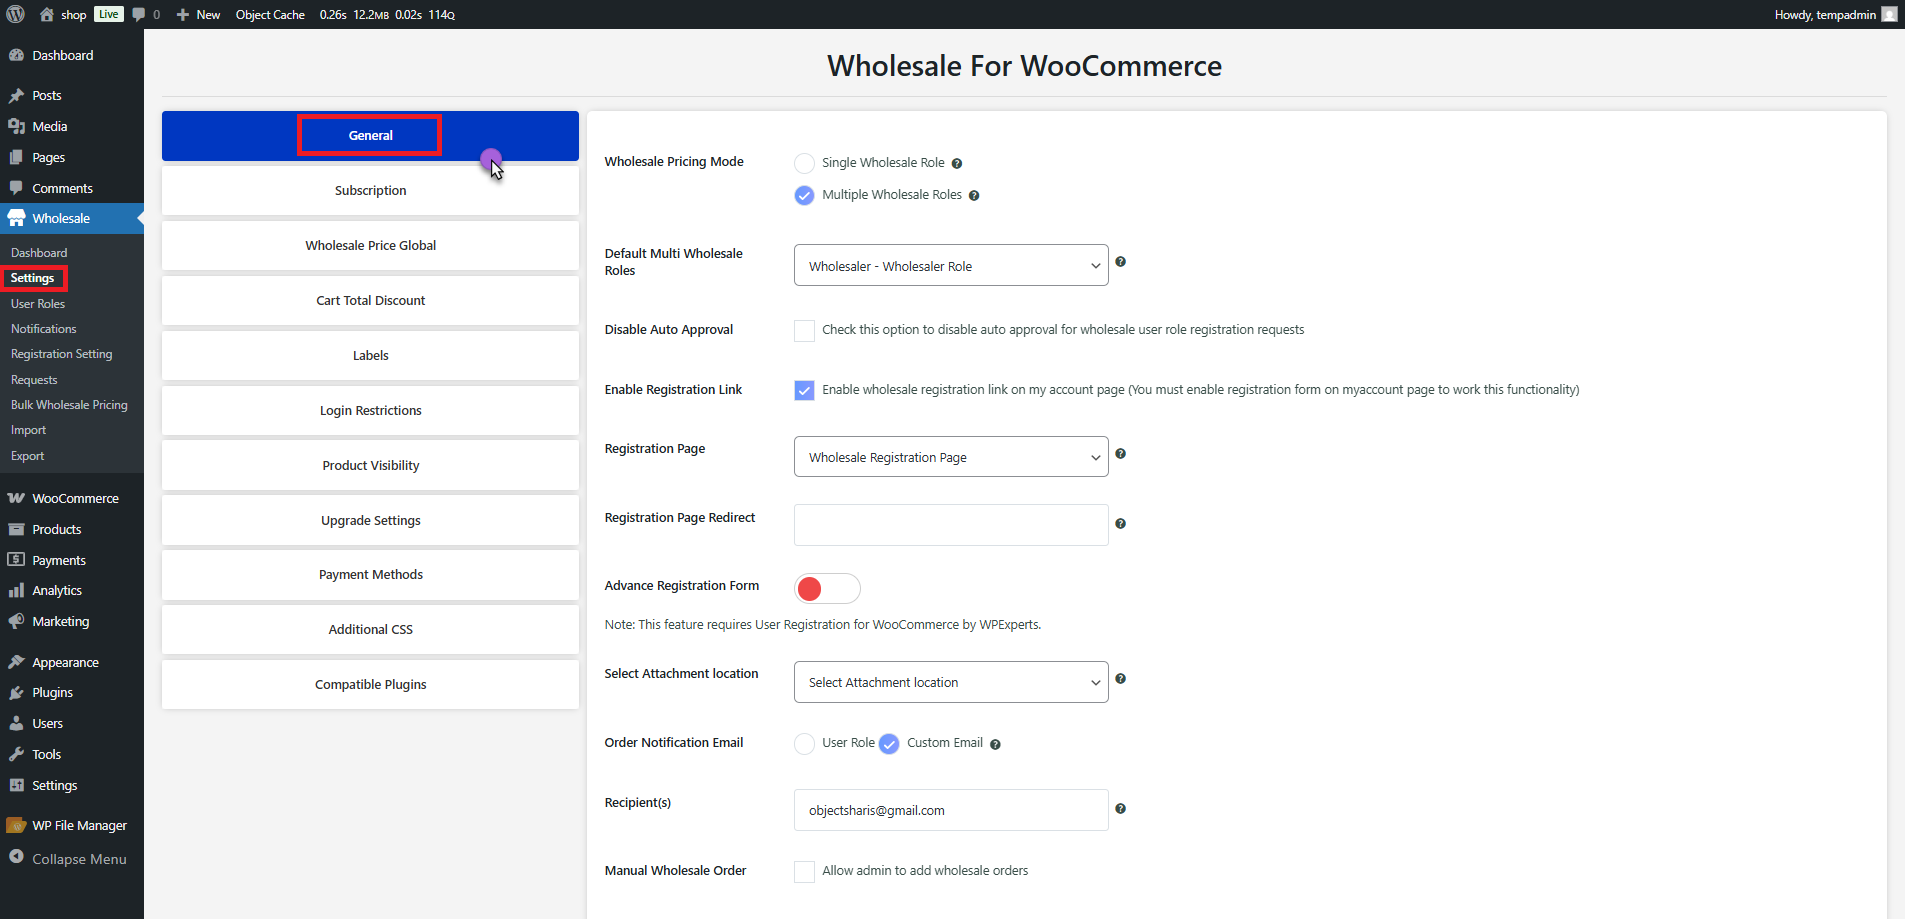The width and height of the screenshot is (1905, 919).
Task: Open the Plugins icon in the sidebar
Action: tap(18, 692)
